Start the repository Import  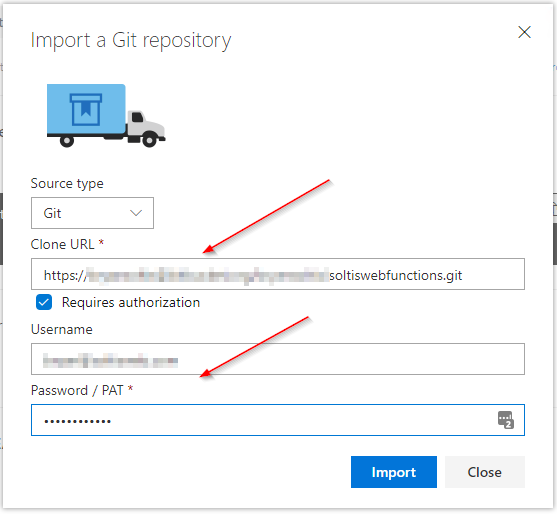pos(394,472)
